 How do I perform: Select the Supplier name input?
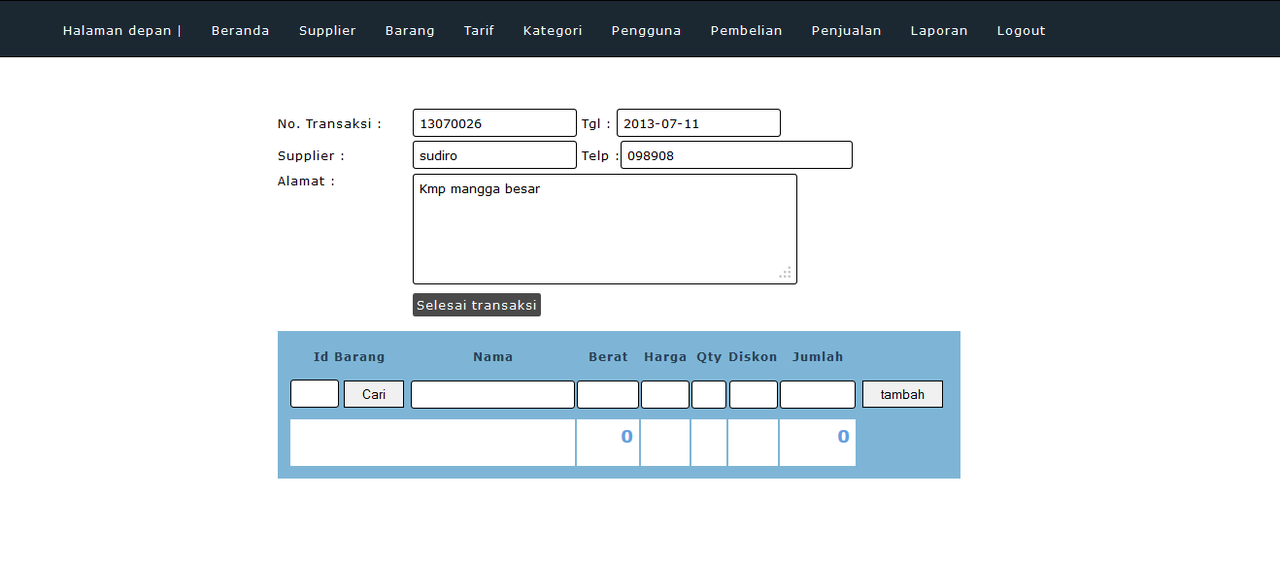494,155
